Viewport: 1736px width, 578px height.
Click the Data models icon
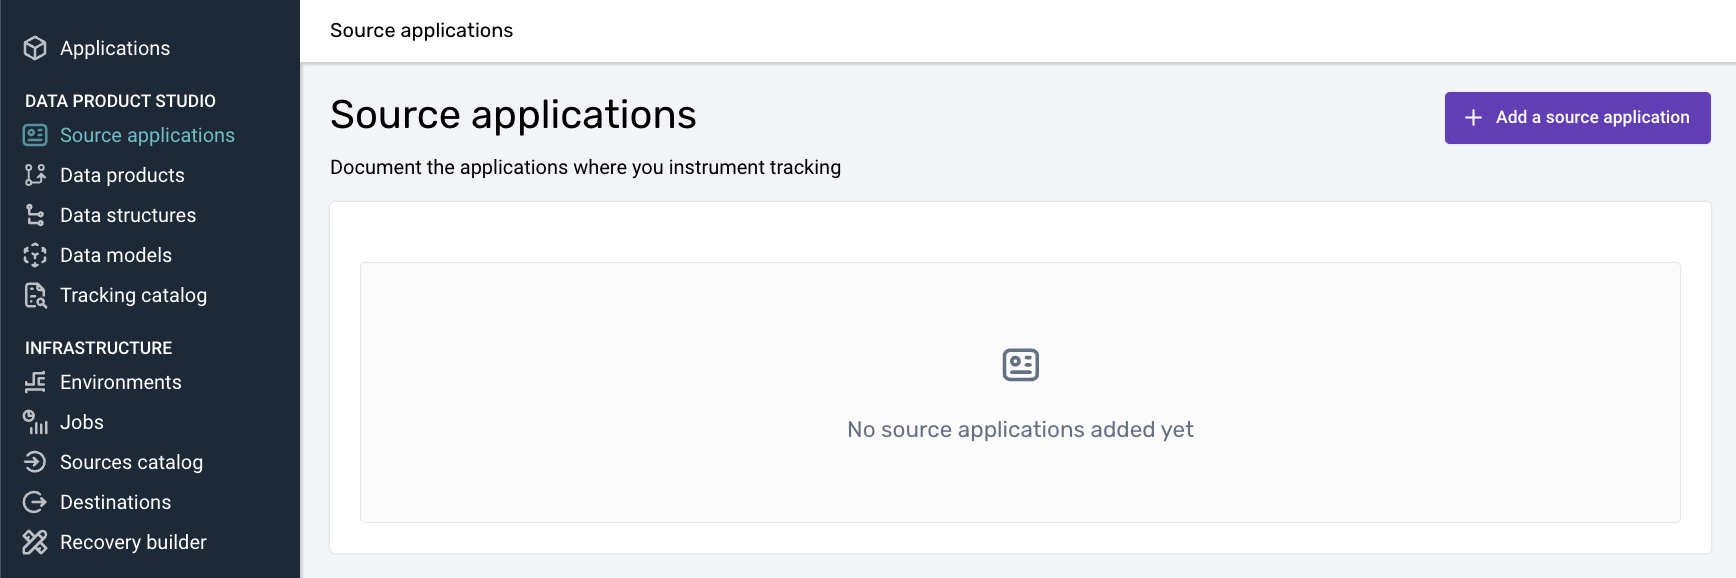click(x=35, y=255)
